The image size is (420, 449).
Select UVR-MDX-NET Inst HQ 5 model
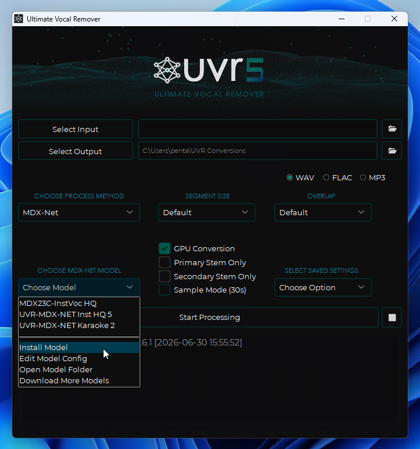click(79, 314)
